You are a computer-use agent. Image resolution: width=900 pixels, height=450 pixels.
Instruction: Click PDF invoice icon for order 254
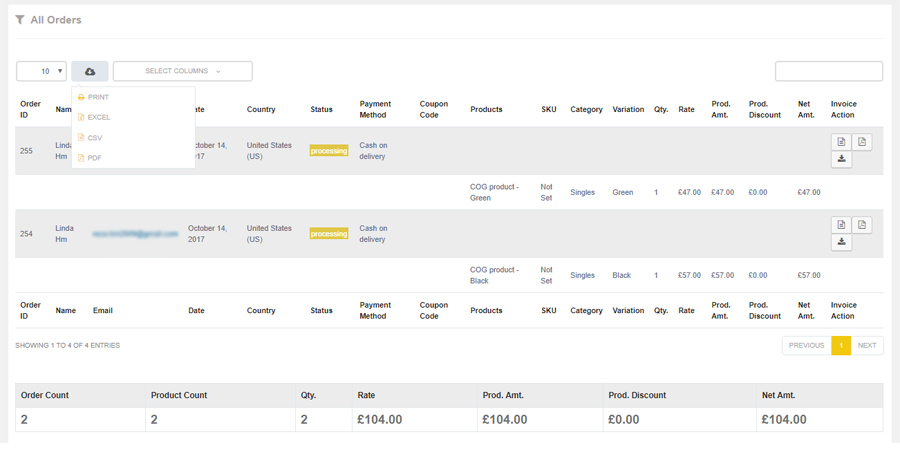click(x=862, y=225)
